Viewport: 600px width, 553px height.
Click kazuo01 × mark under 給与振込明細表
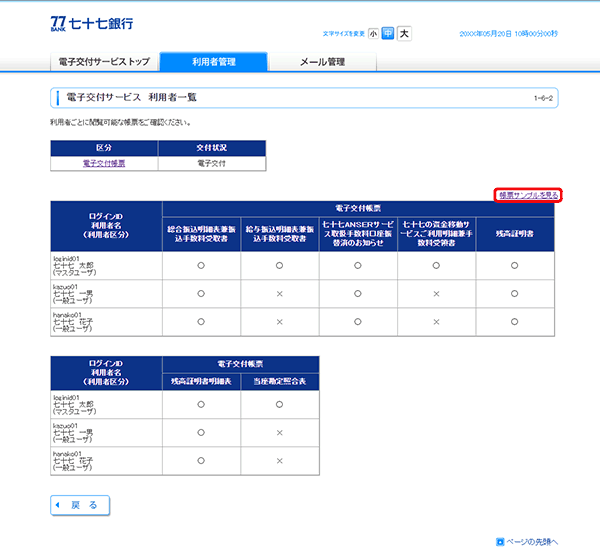pyautogui.click(x=280, y=294)
